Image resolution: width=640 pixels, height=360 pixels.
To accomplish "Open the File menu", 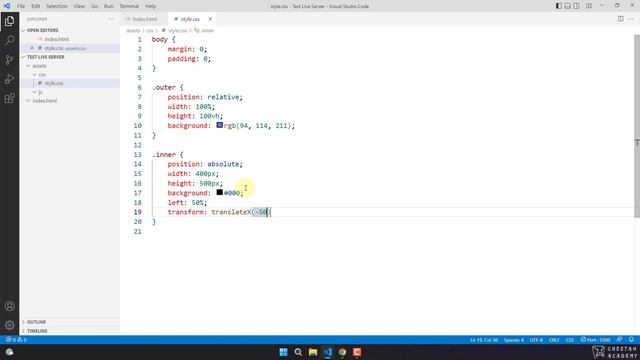I will (x=21, y=6).
